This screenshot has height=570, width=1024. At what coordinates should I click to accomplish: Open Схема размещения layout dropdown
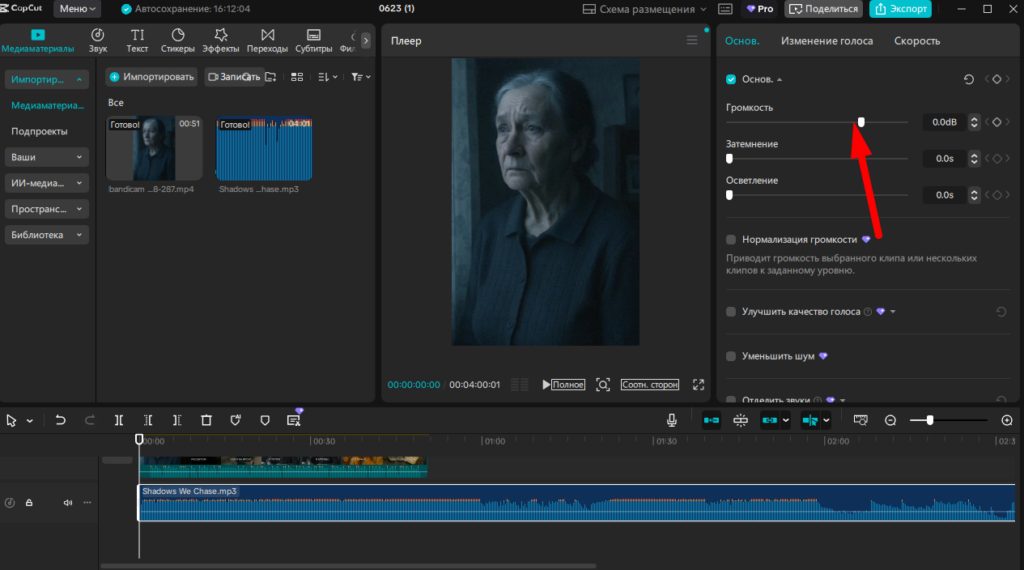pyautogui.click(x=645, y=9)
